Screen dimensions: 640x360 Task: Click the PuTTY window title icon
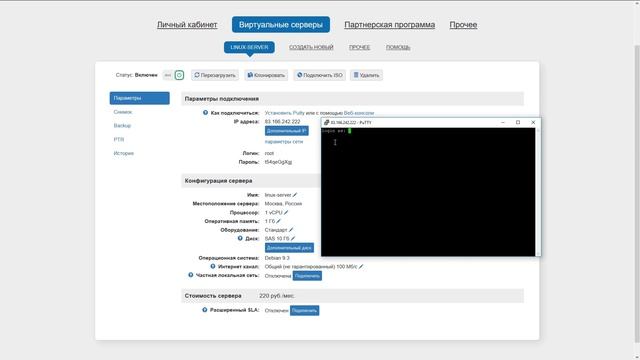click(327, 122)
